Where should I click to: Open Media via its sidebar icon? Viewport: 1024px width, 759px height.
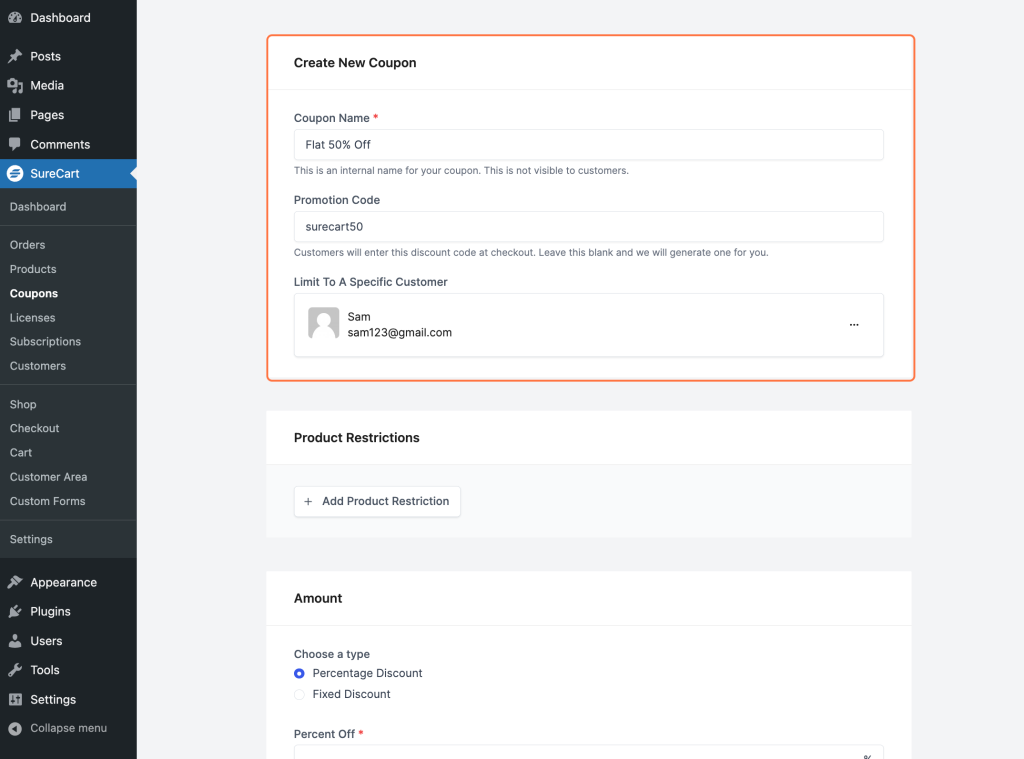15,86
